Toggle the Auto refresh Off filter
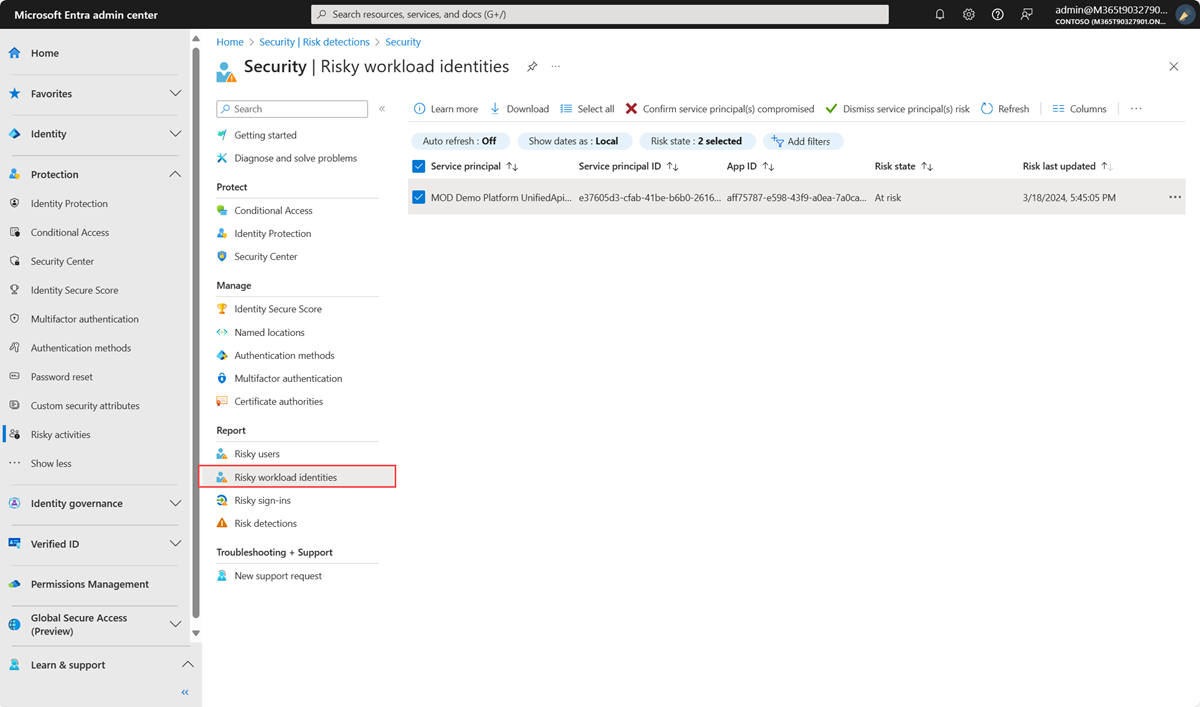The image size is (1200, 707). (459, 141)
